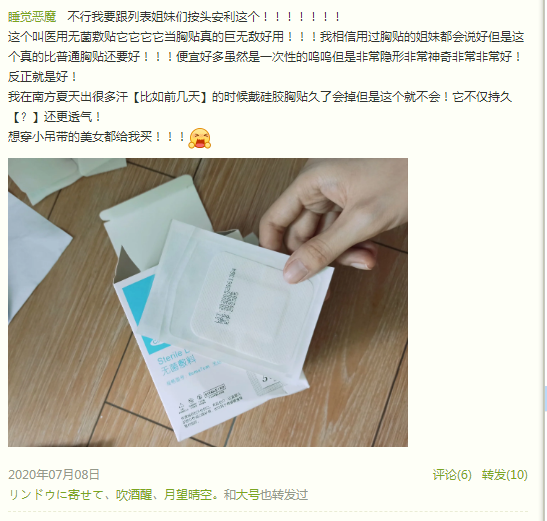Click the post date 2020年07月08日
The height and width of the screenshot is (521, 547).
tap(54, 475)
